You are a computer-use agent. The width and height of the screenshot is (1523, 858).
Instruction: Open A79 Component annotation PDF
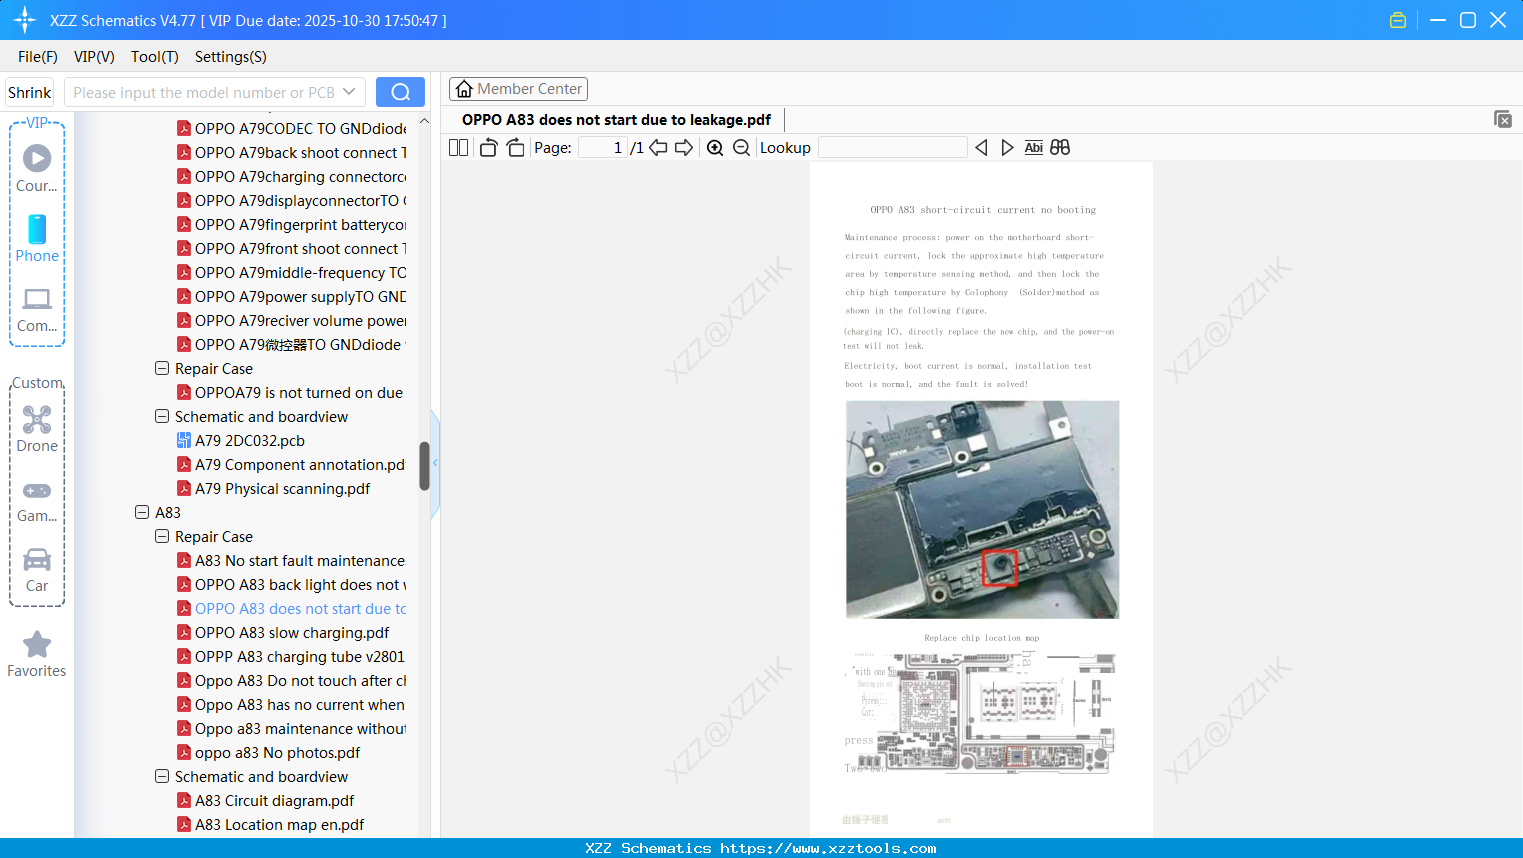point(291,464)
